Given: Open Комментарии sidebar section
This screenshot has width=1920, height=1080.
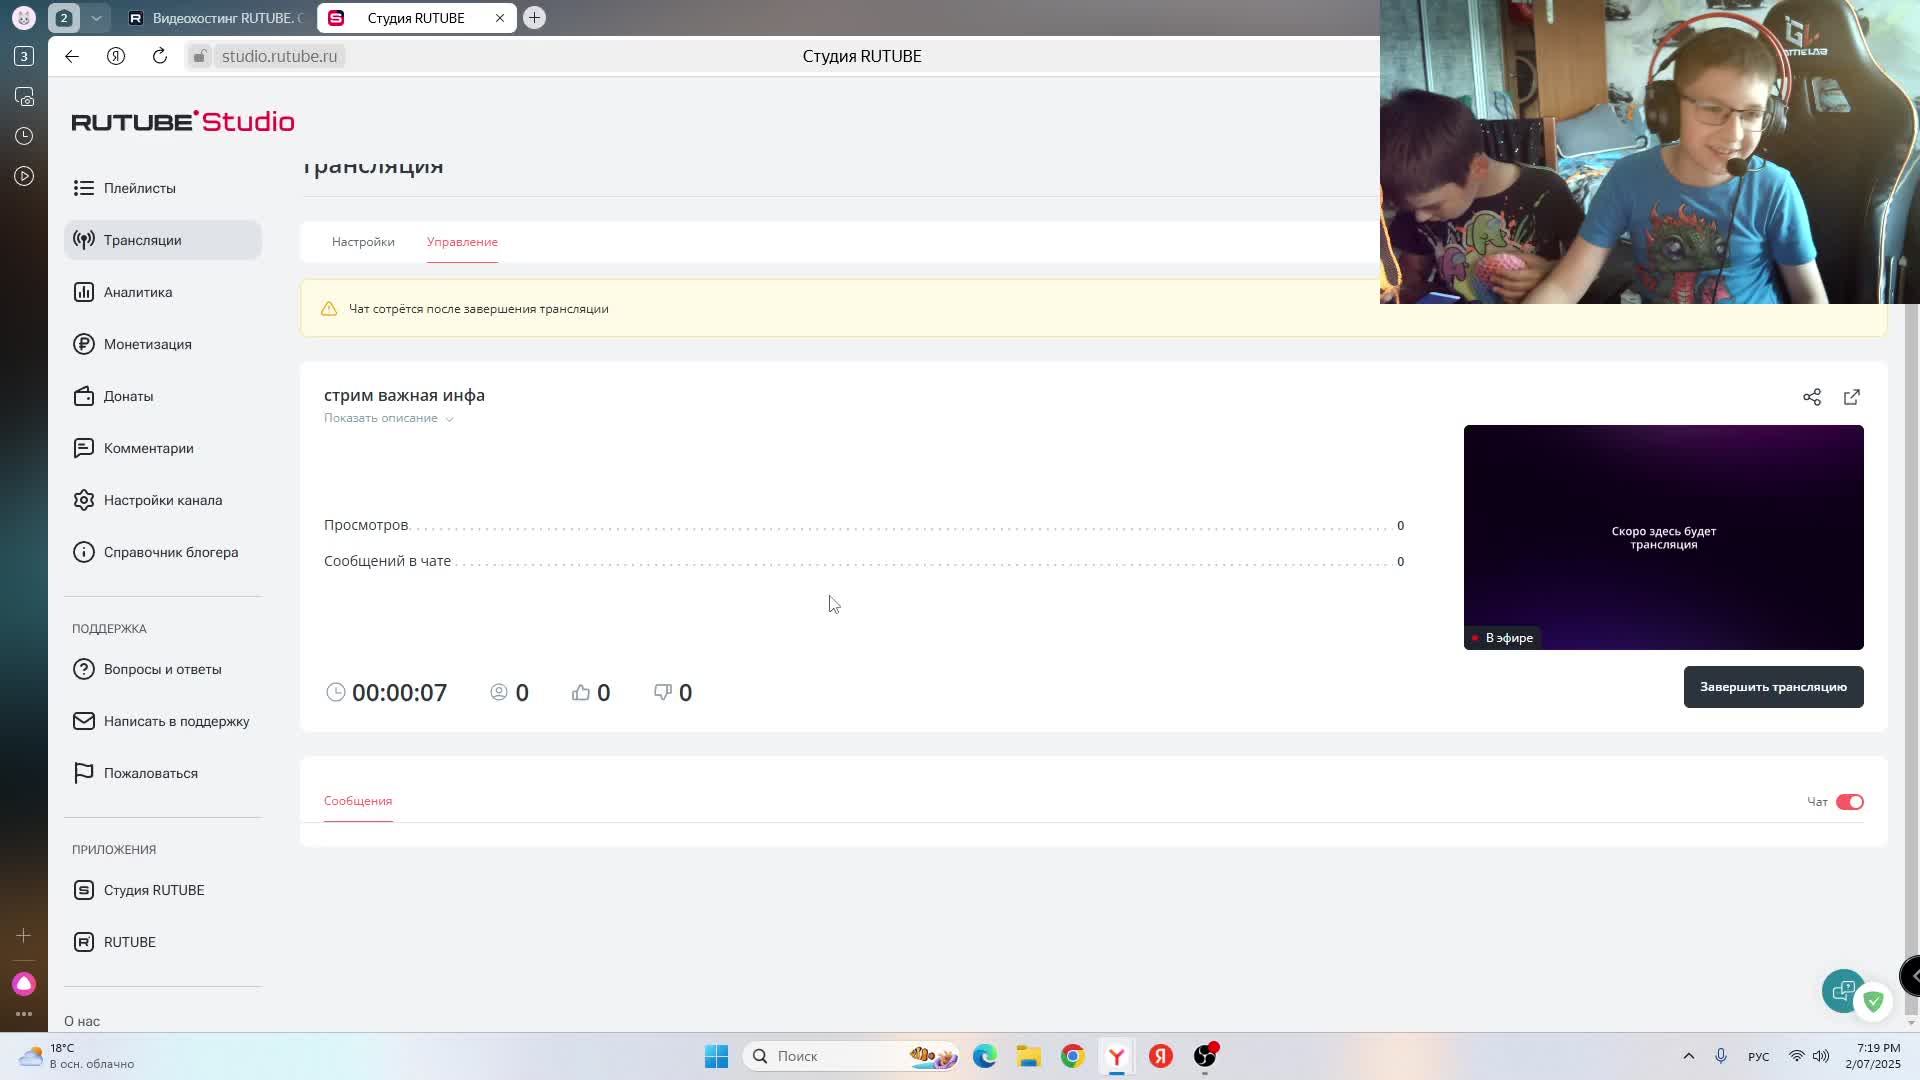Looking at the screenshot, I should (x=148, y=448).
